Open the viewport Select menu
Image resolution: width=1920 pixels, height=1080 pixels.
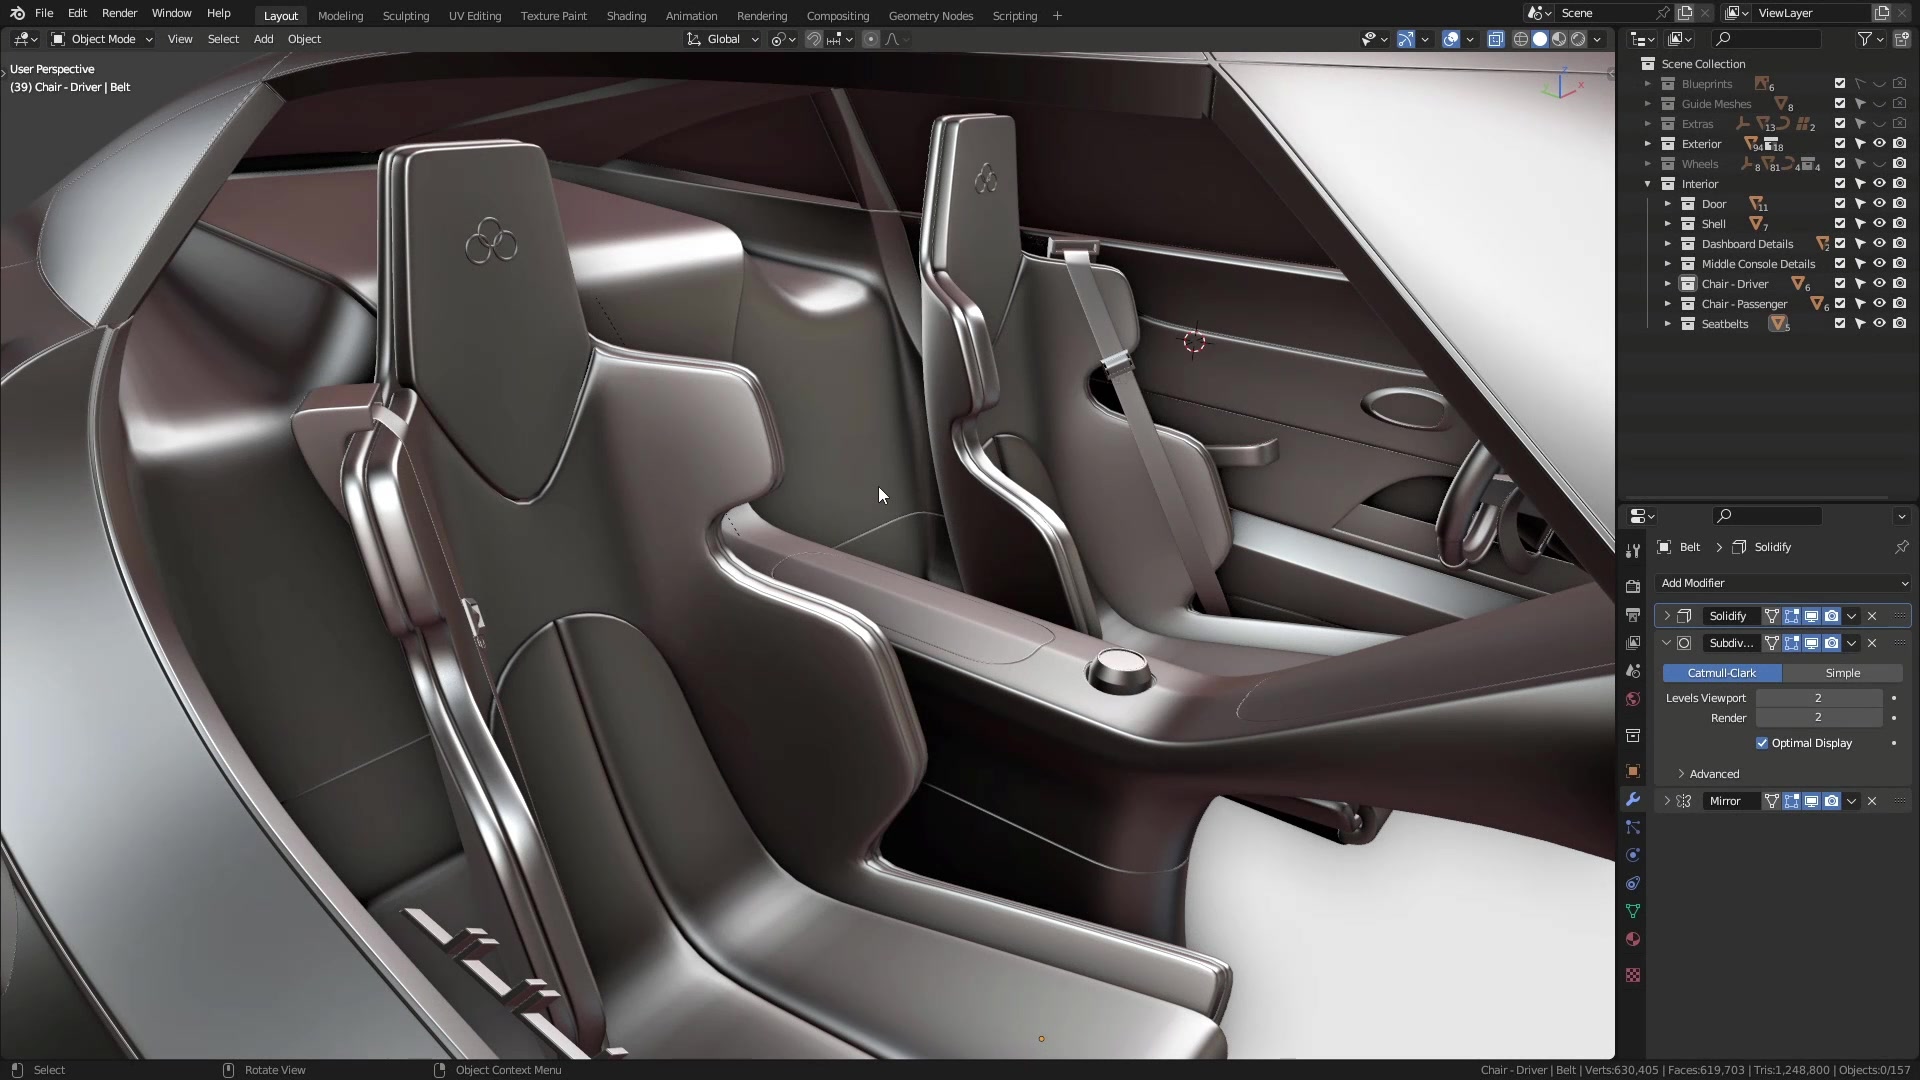pyautogui.click(x=223, y=39)
